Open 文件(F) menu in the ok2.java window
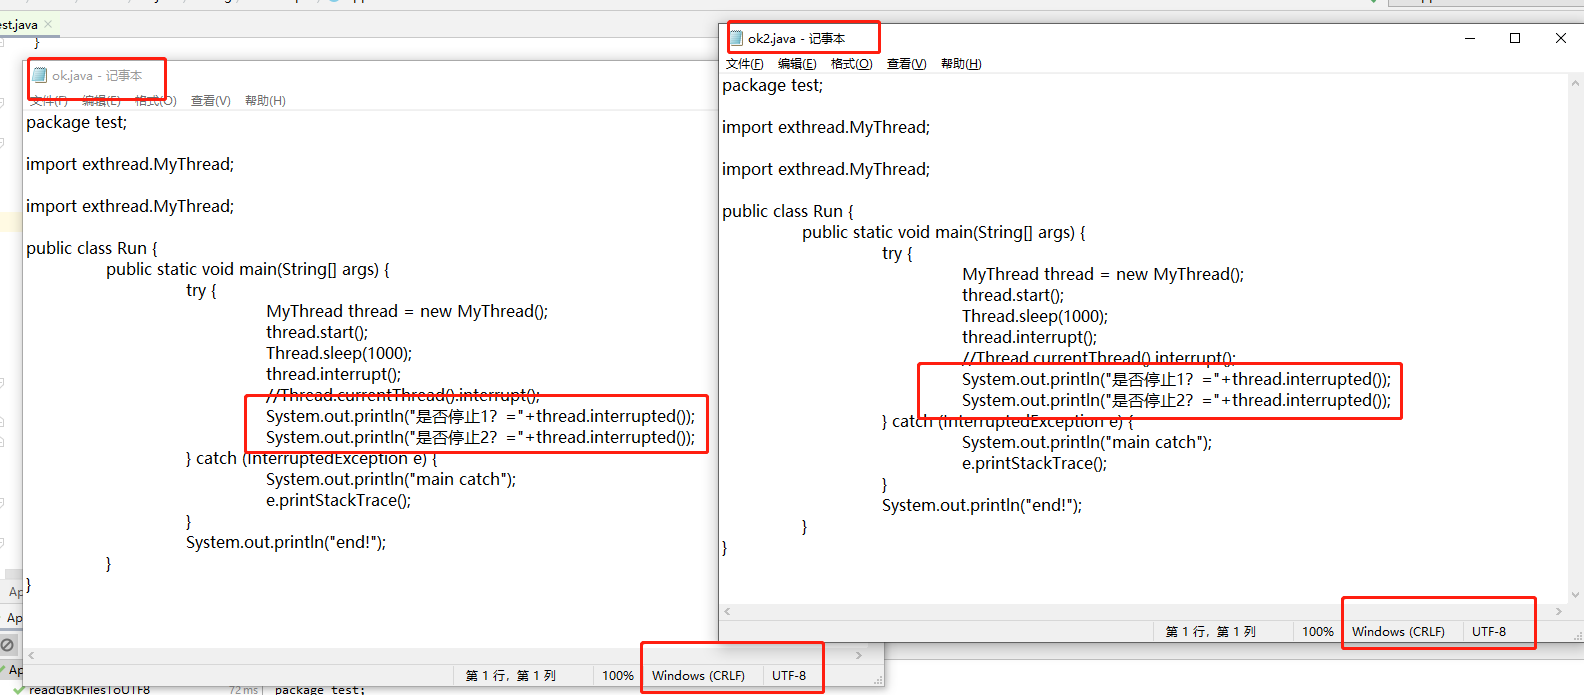Screen dimensions: 1584x695 (745, 64)
